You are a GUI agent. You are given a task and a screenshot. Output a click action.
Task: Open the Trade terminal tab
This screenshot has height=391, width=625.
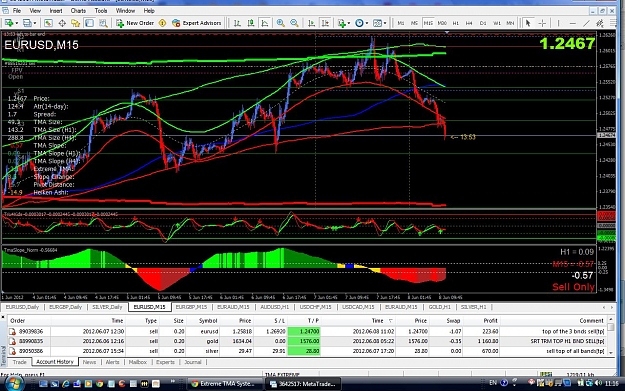(20, 362)
